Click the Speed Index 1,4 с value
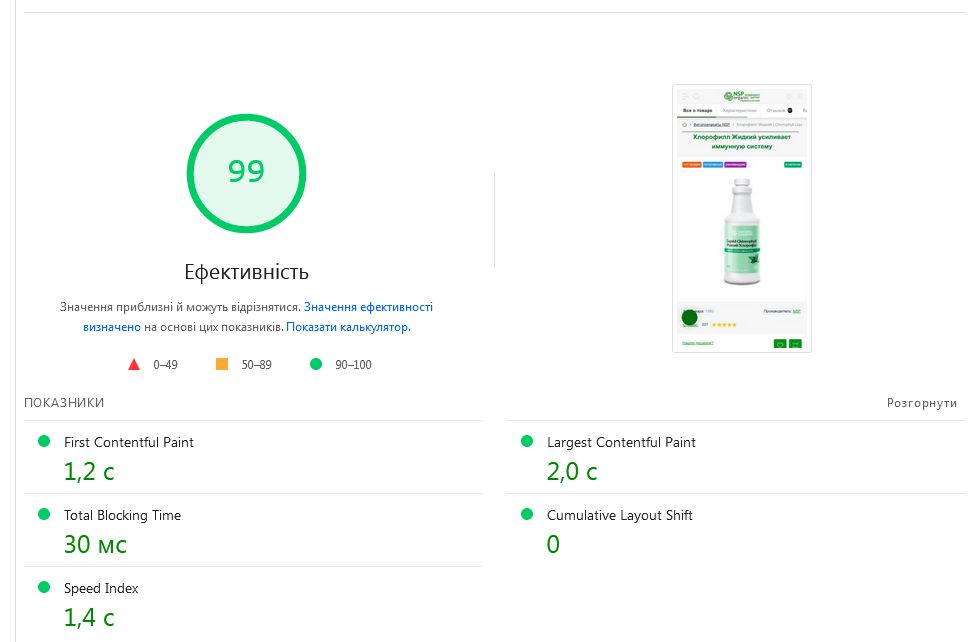The width and height of the screenshot is (972, 642). pos(89,618)
